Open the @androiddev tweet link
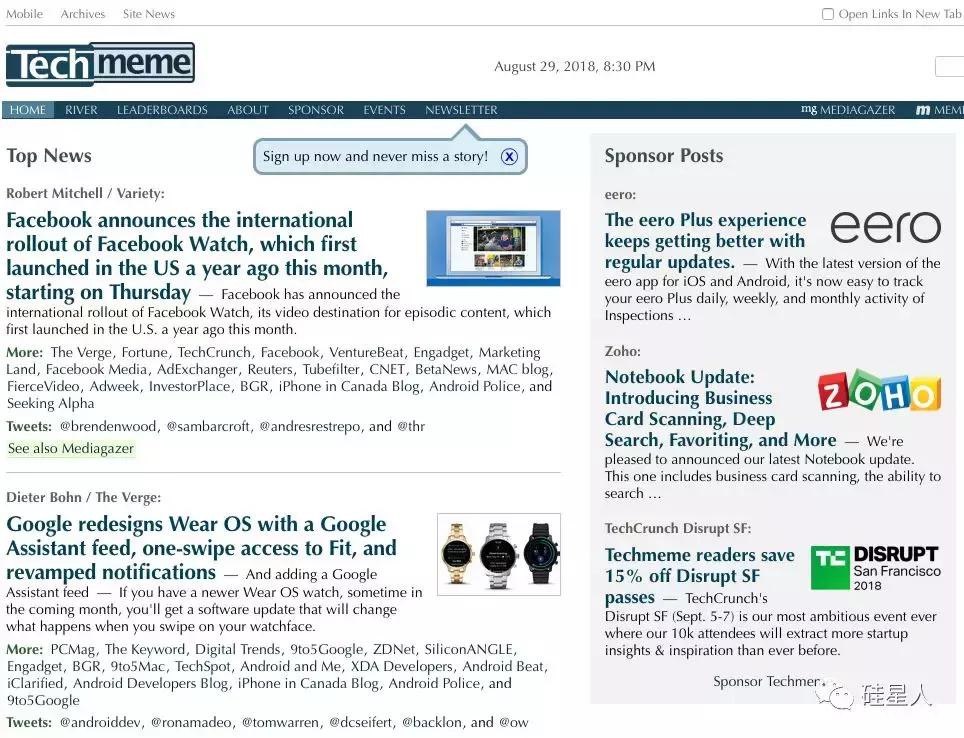 100,723
